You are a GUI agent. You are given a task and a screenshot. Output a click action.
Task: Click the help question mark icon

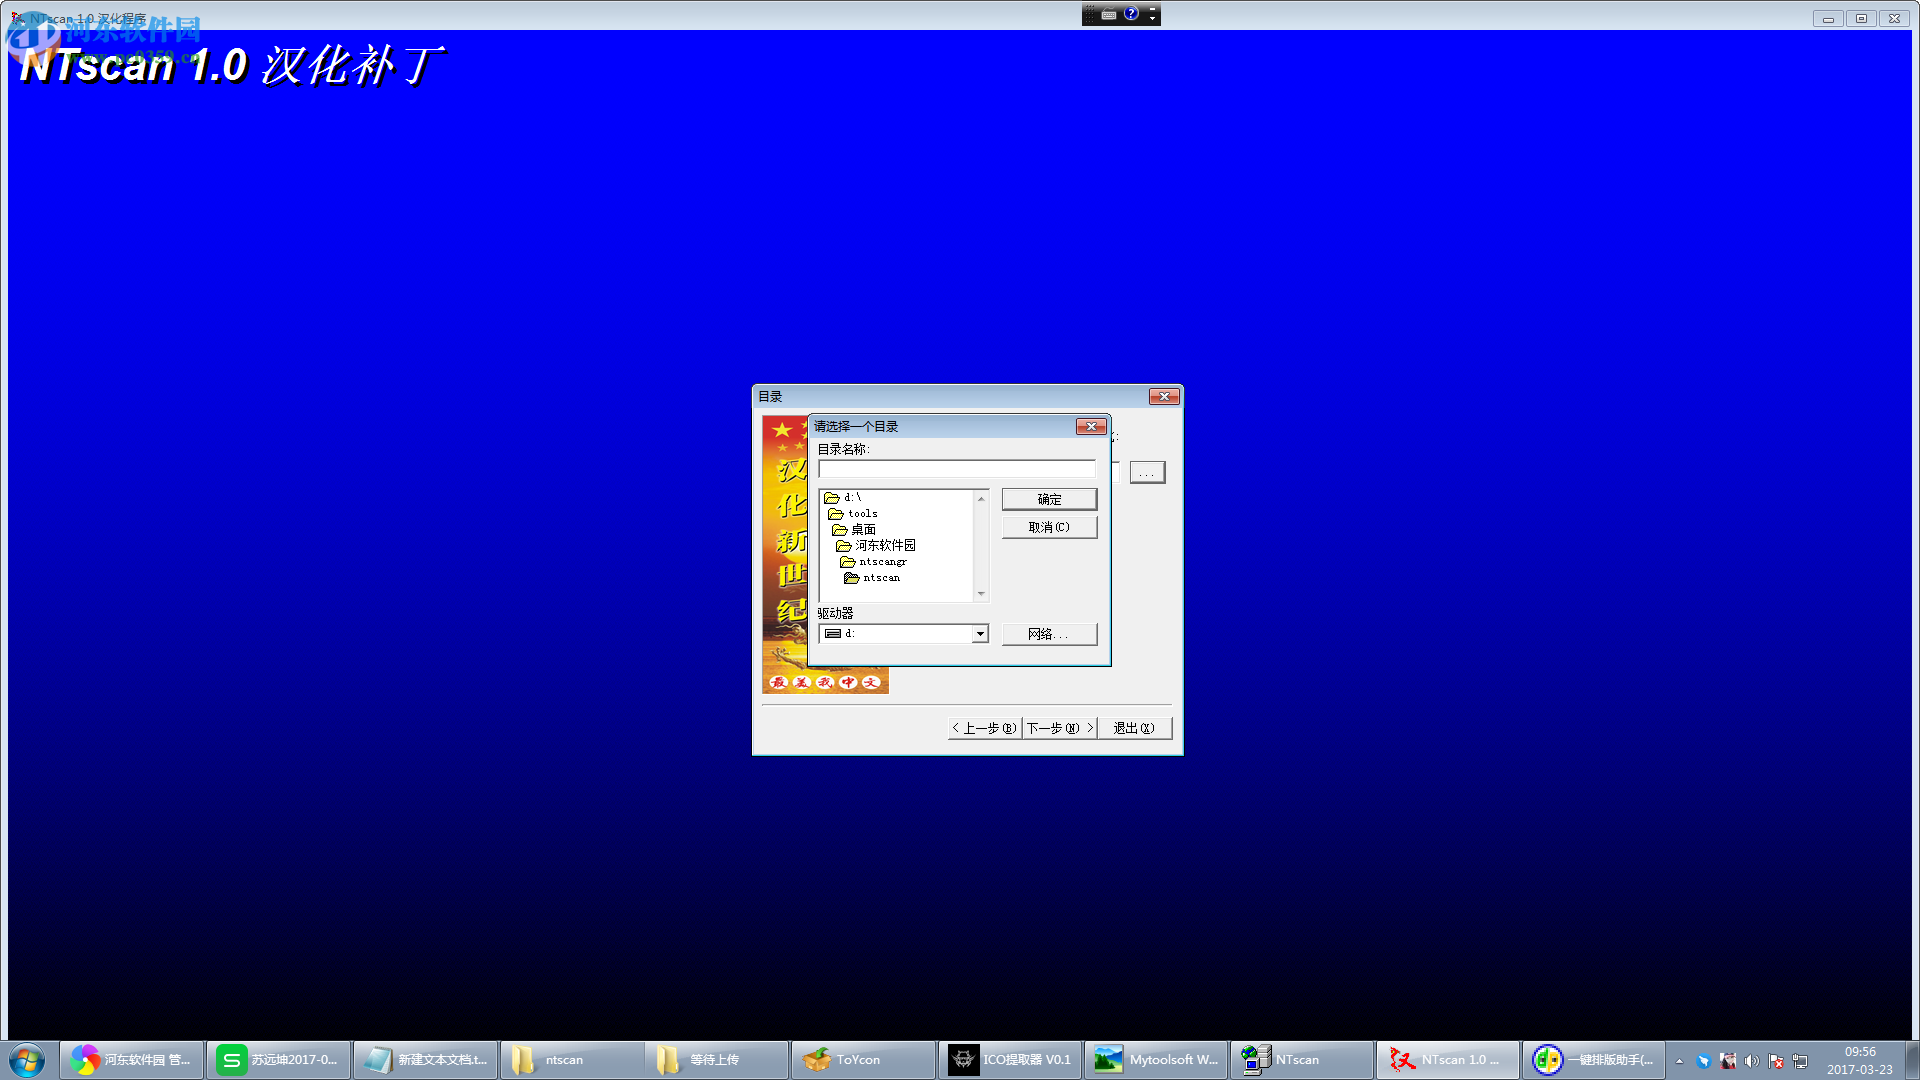(1131, 14)
